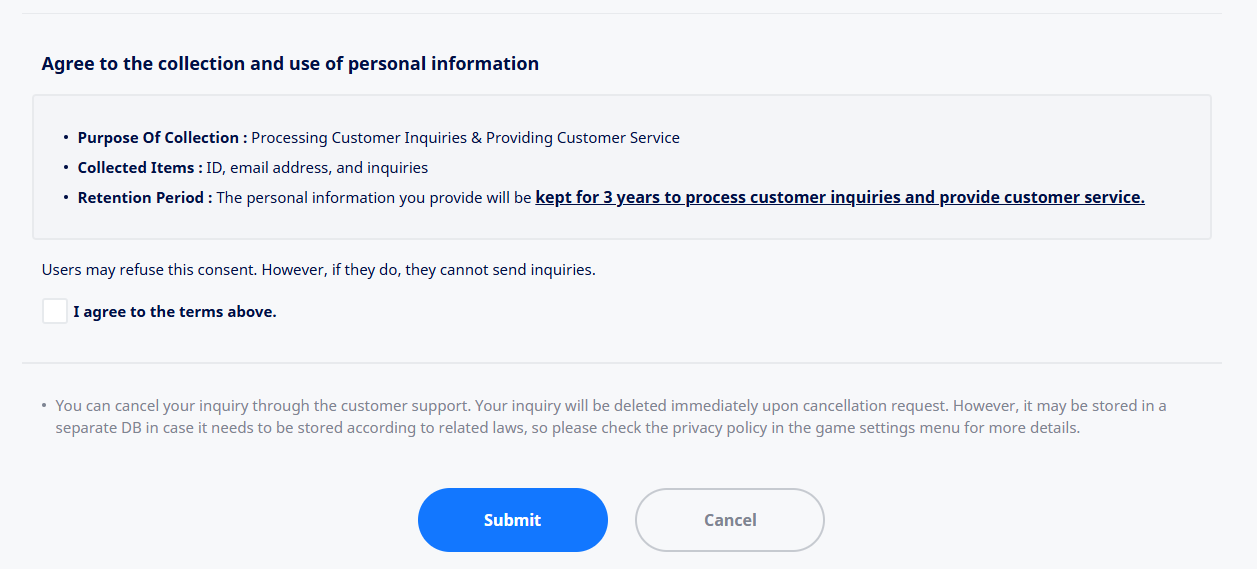The width and height of the screenshot is (1257, 569).
Task: Click "Processing Customer Inquiries" purpose text
Action: click(465, 138)
